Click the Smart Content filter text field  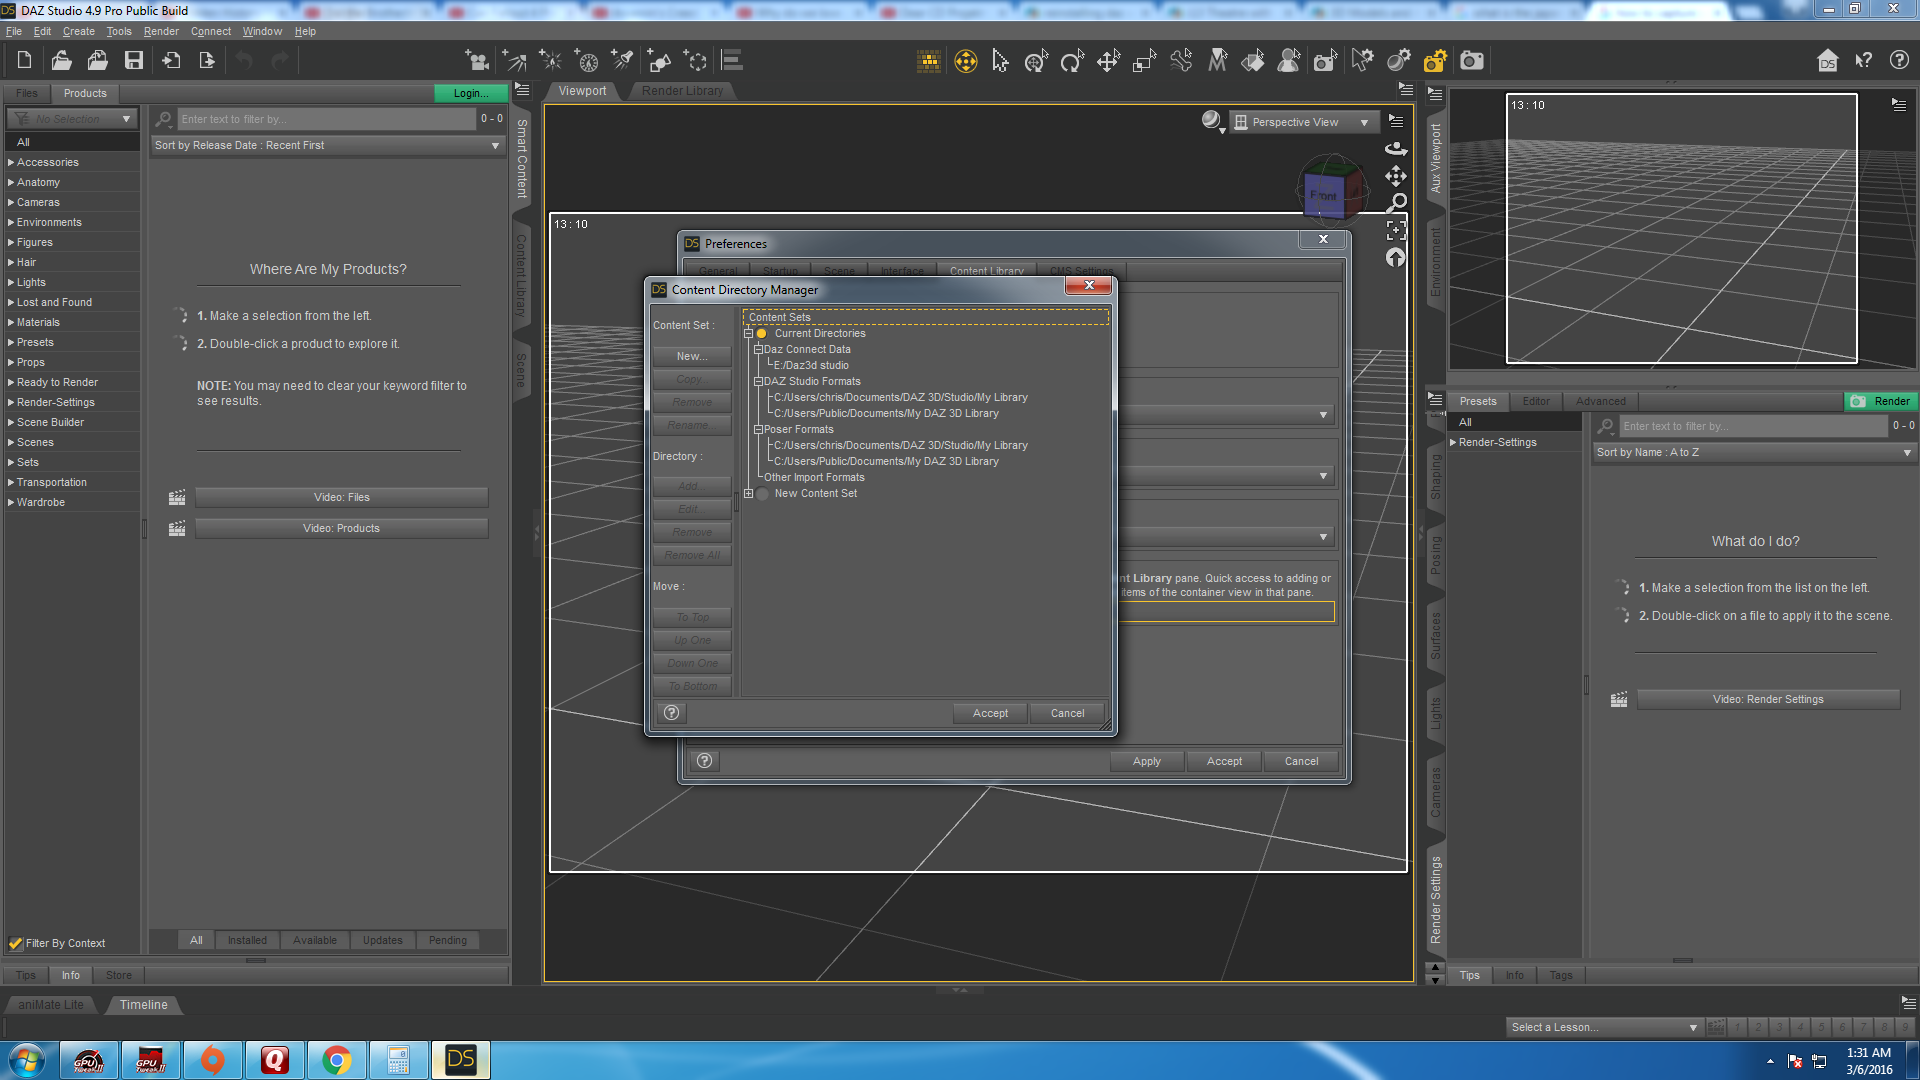[326, 119]
